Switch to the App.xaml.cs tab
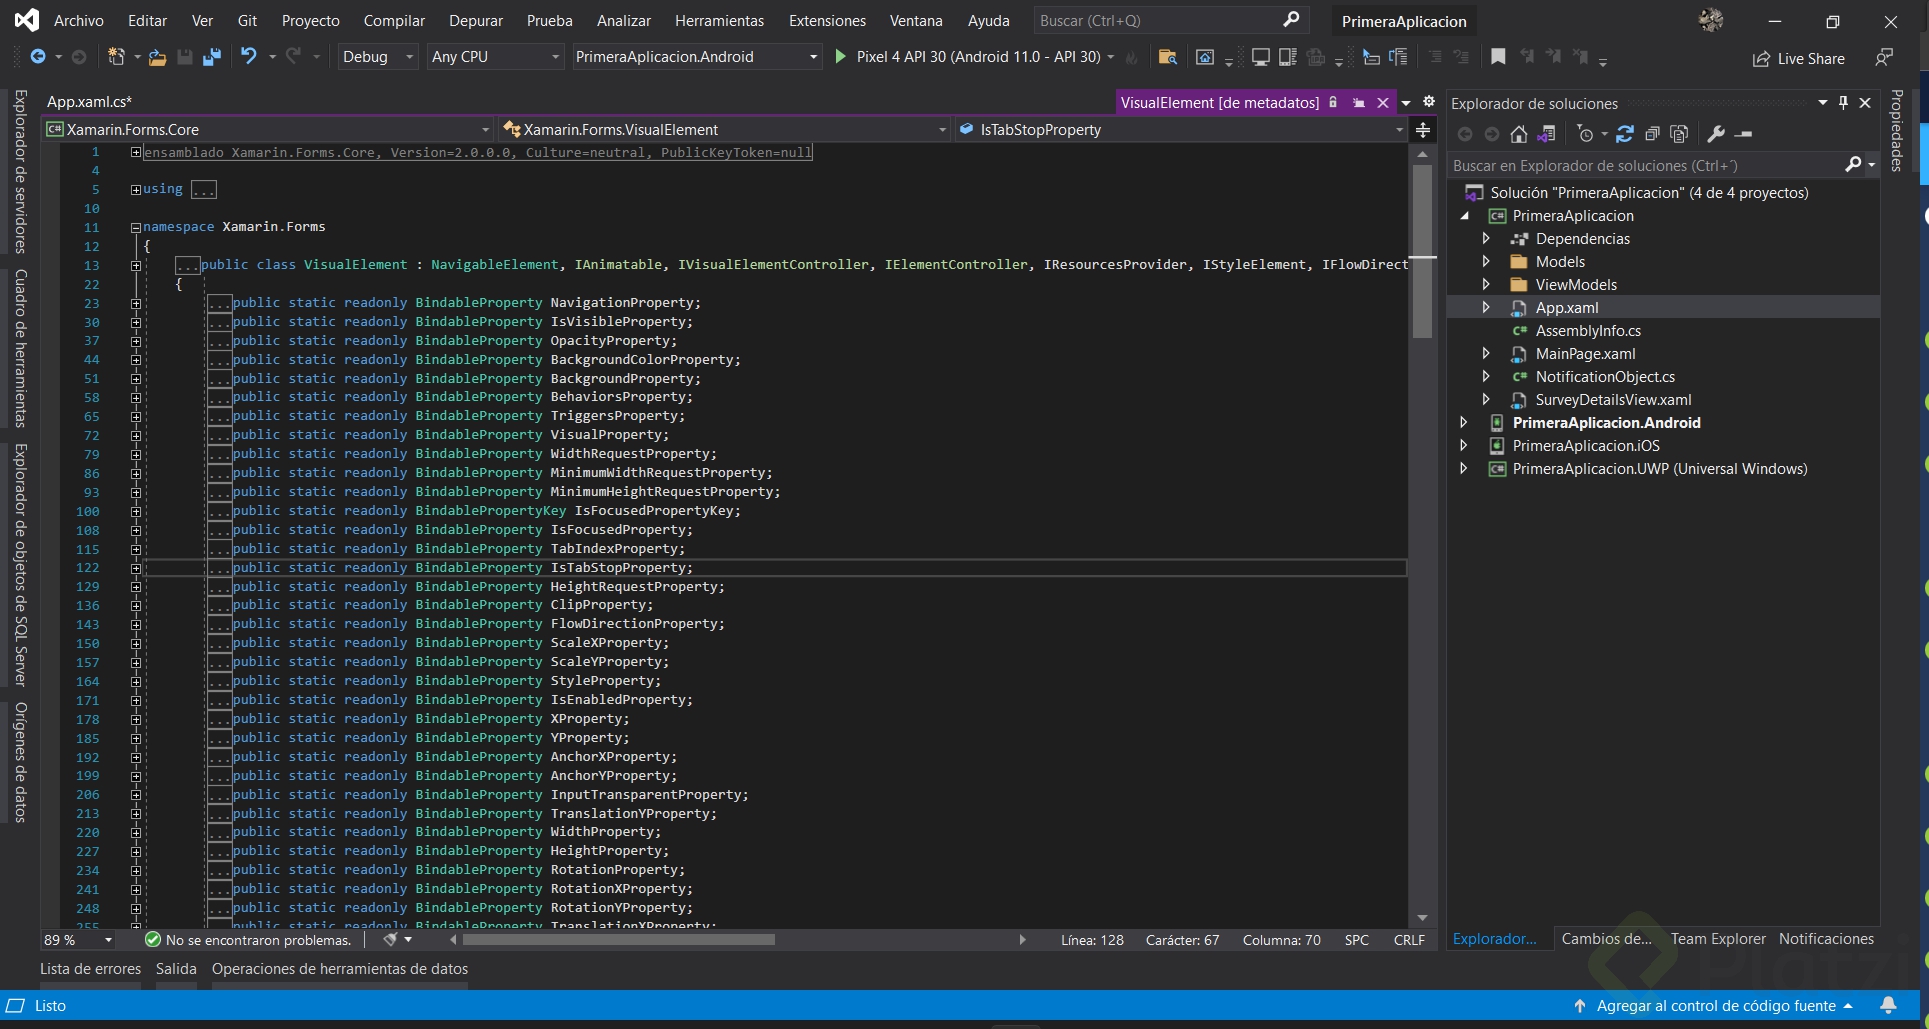 tap(89, 102)
